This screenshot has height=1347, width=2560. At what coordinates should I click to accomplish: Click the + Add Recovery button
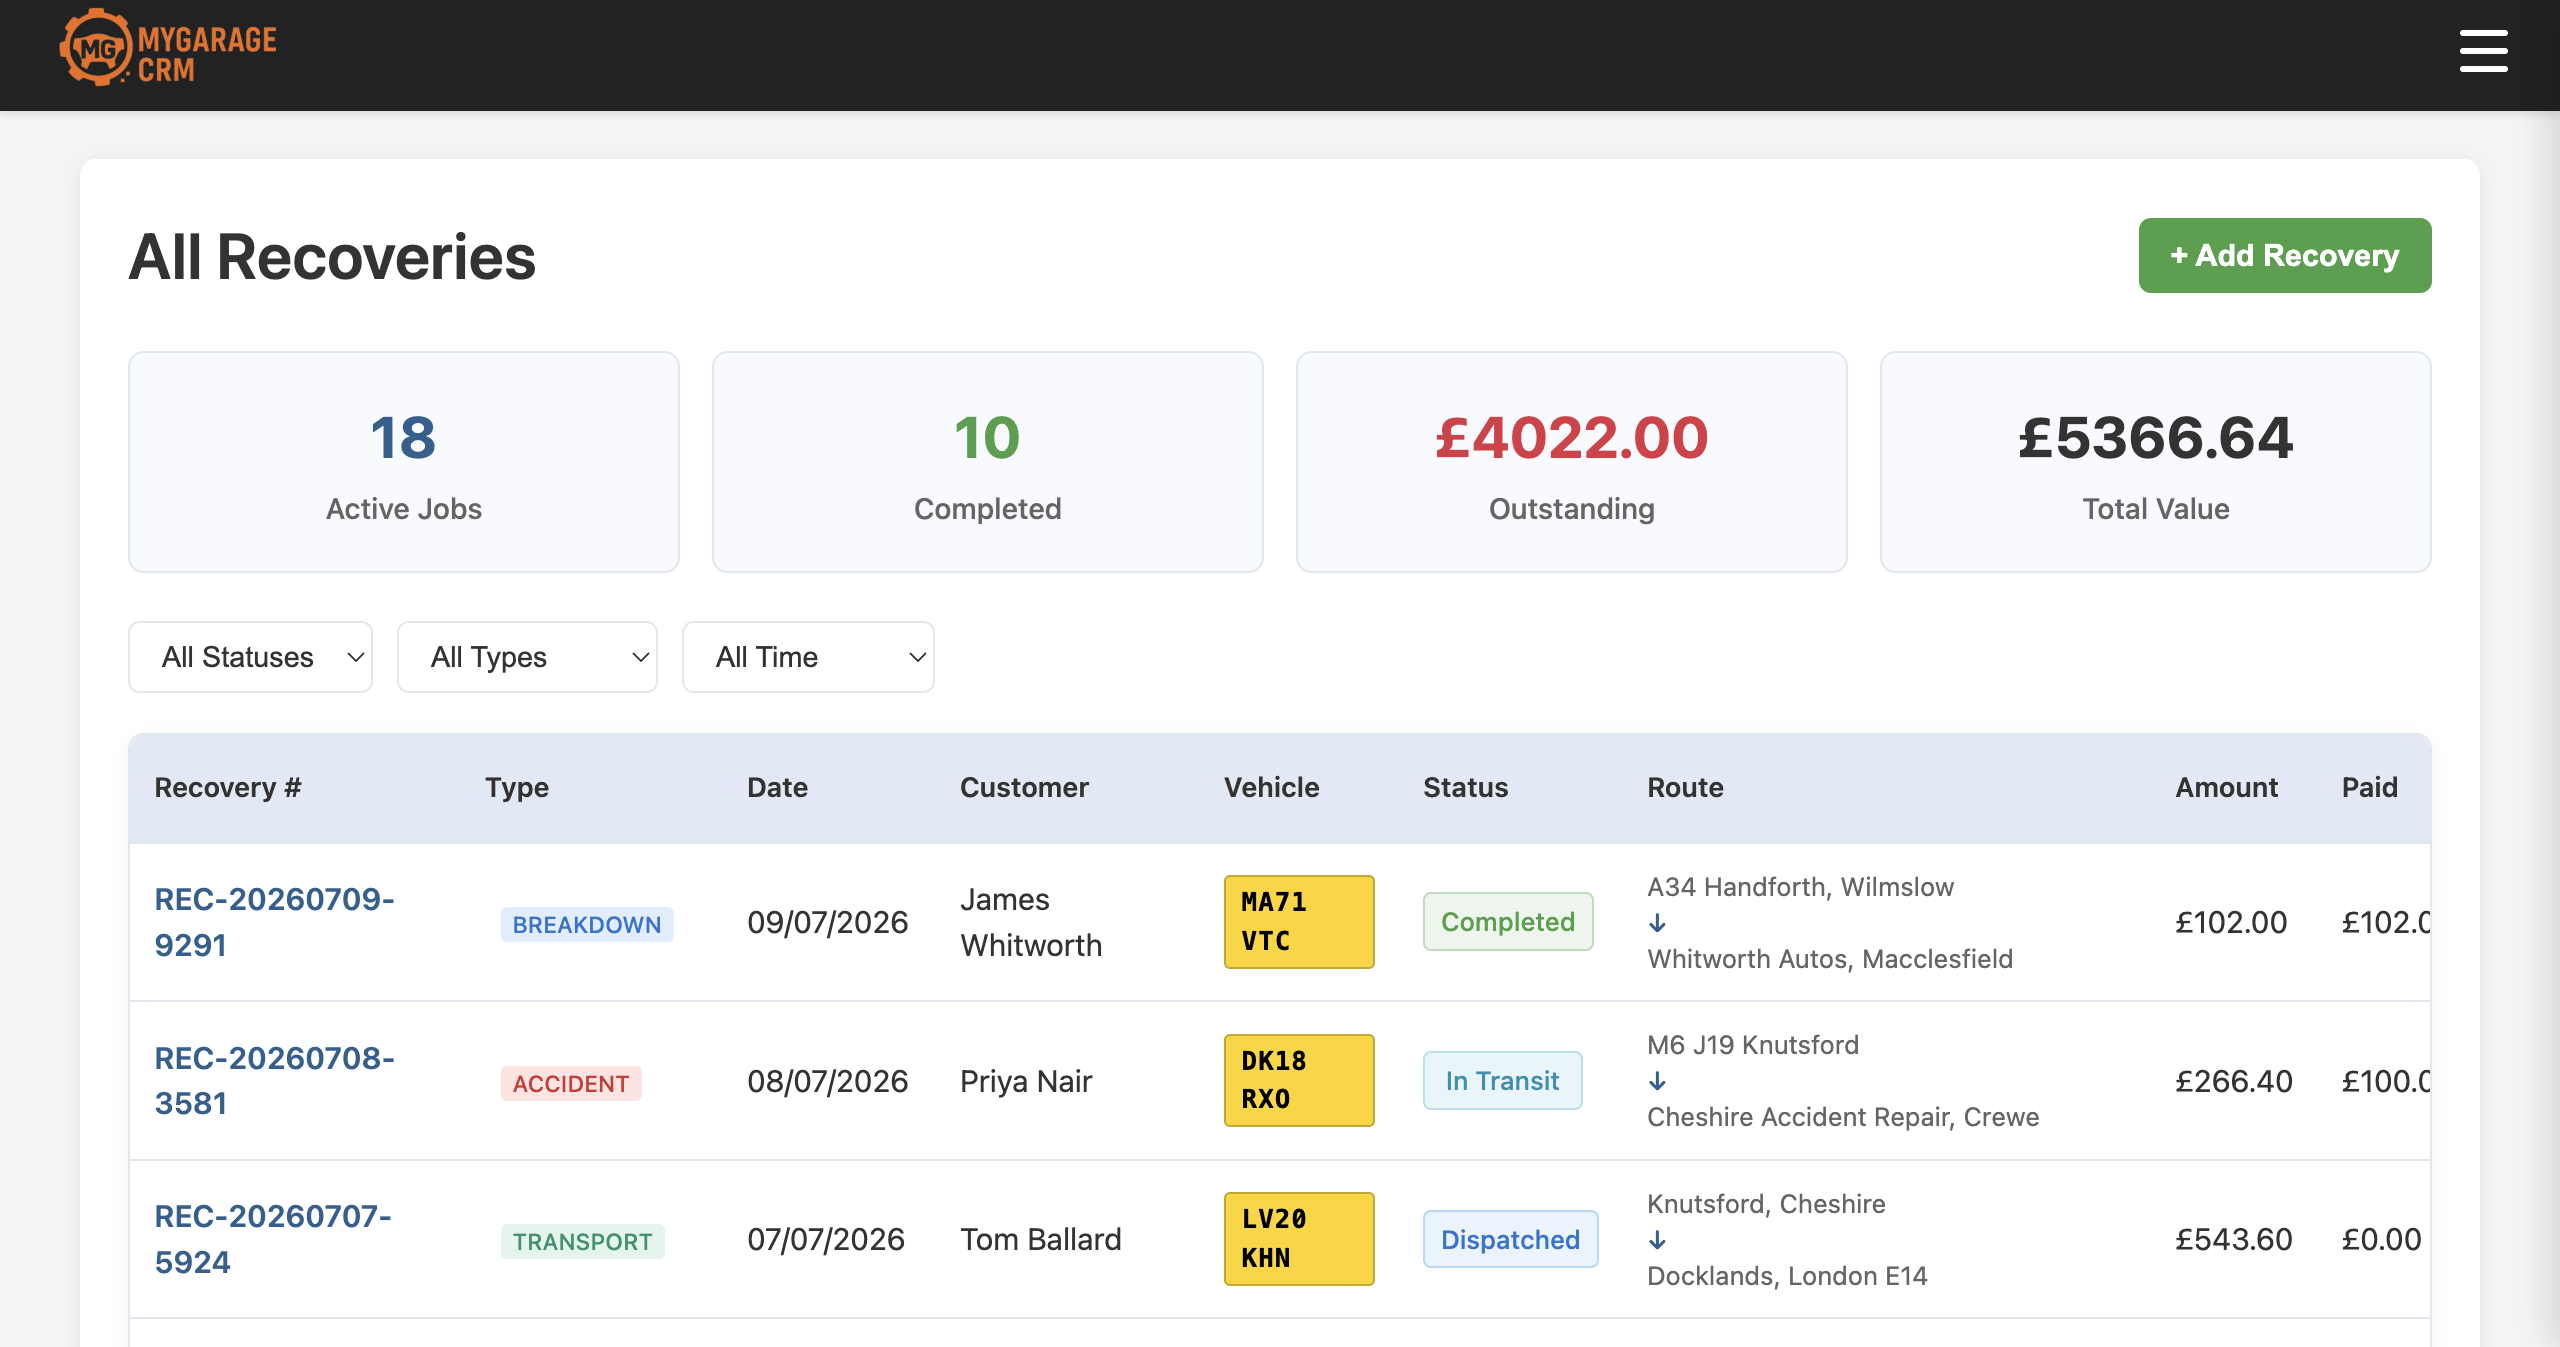click(x=2284, y=255)
